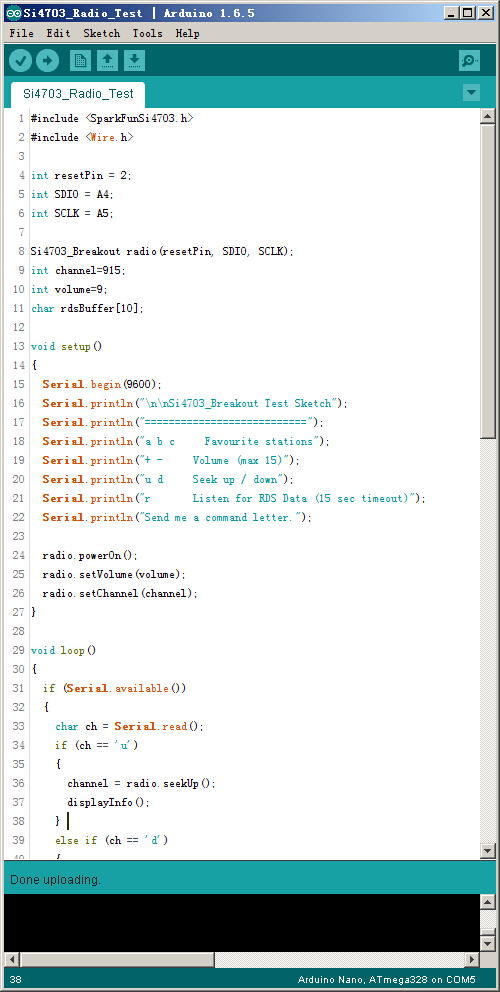This screenshot has width=500, height=992.
Task: Open the tab options dropdown arrow
Action: pyautogui.click(x=471, y=93)
